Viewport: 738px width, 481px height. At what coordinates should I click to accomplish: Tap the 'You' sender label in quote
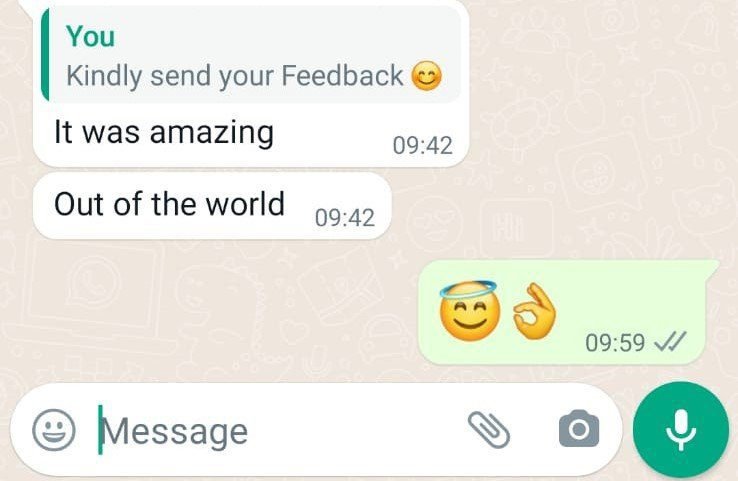coord(90,36)
